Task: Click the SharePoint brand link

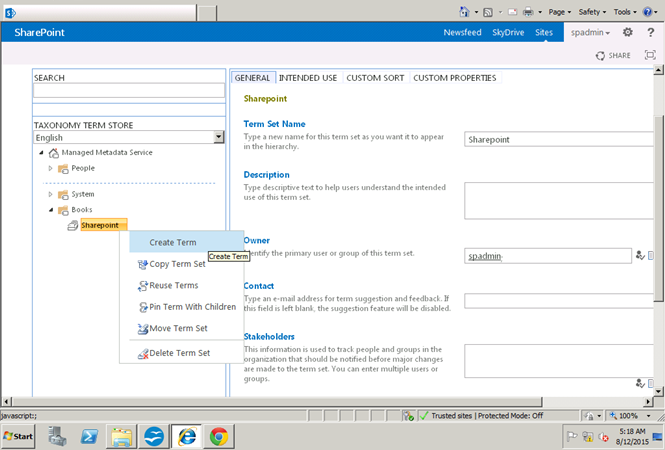Action: pyautogui.click(x=39, y=33)
